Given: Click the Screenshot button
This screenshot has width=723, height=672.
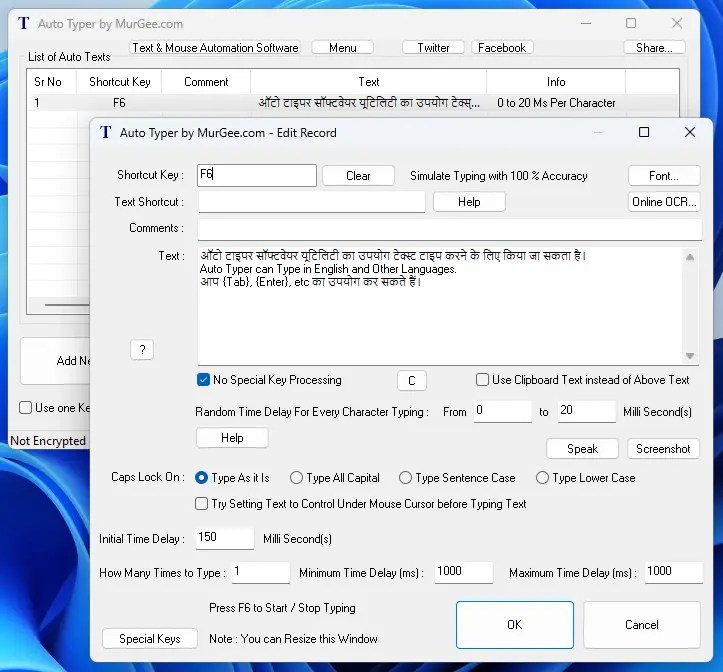Looking at the screenshot, I should pos(664,449).
